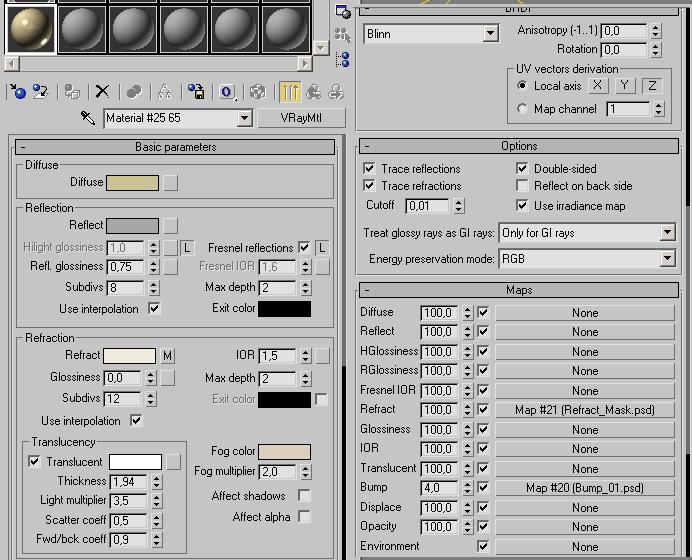Collapse the Basic parameters rollout
The width and height of the screenshot is (692, 560).
click(x=175, y=147)
